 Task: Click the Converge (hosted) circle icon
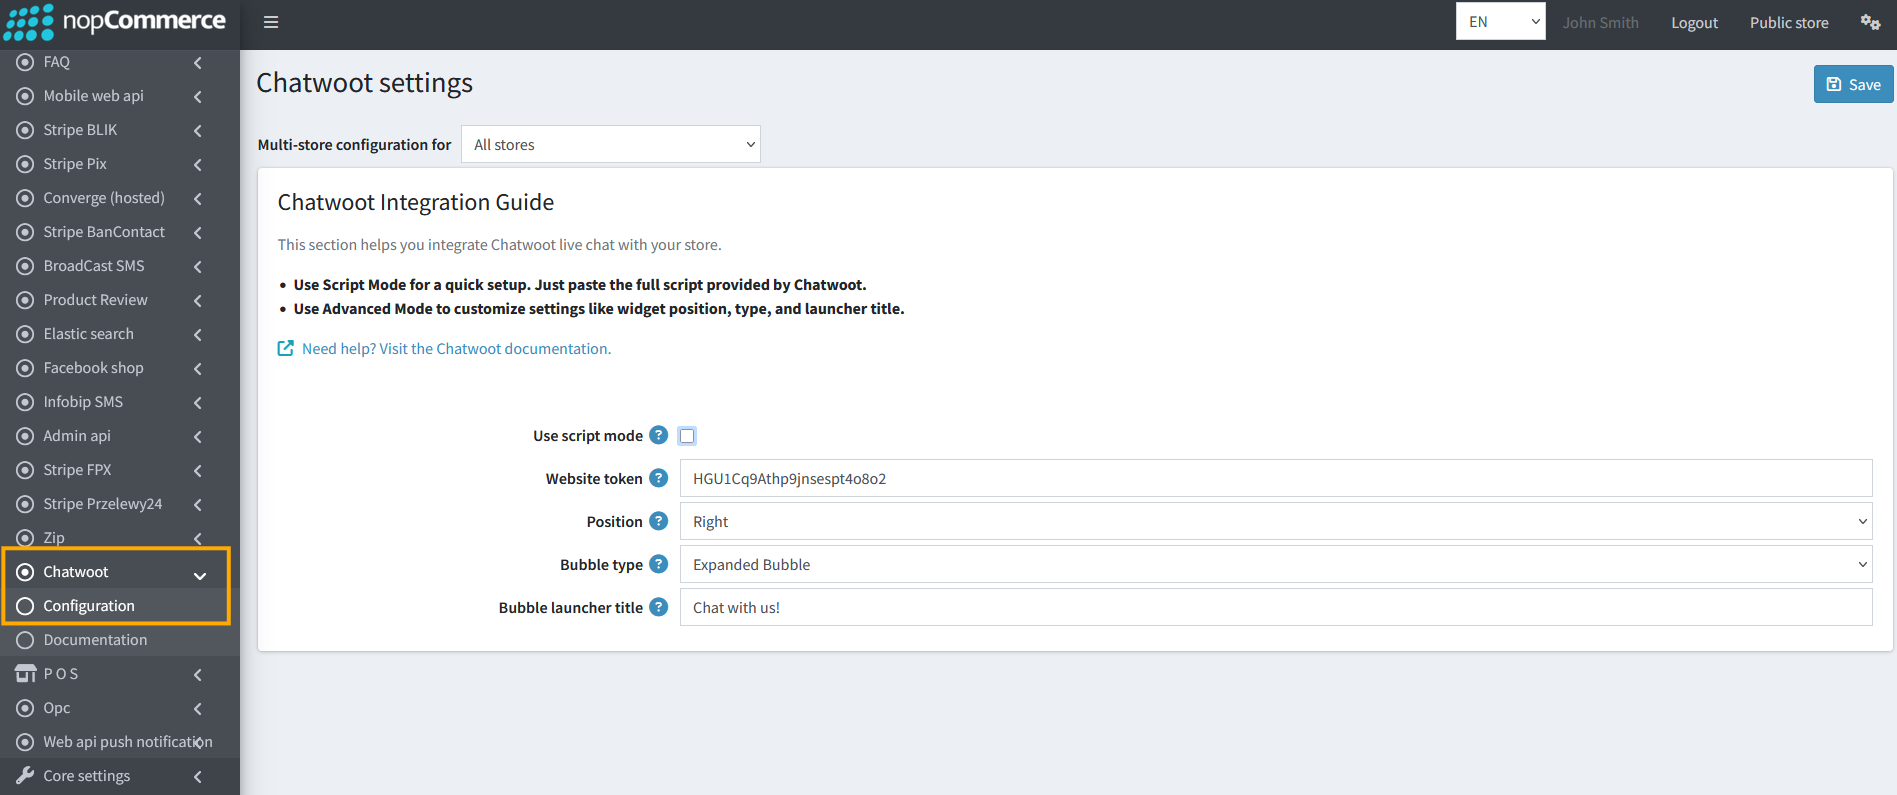tap(25, 198)
